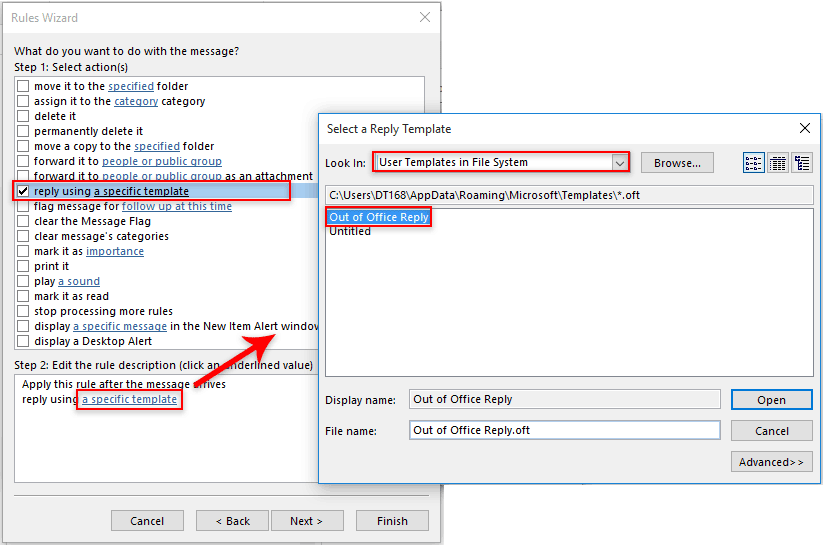This screenshot has width=825, height=546.
Task: Close the Rules Wizard window
Action: [x=425, y=17]
